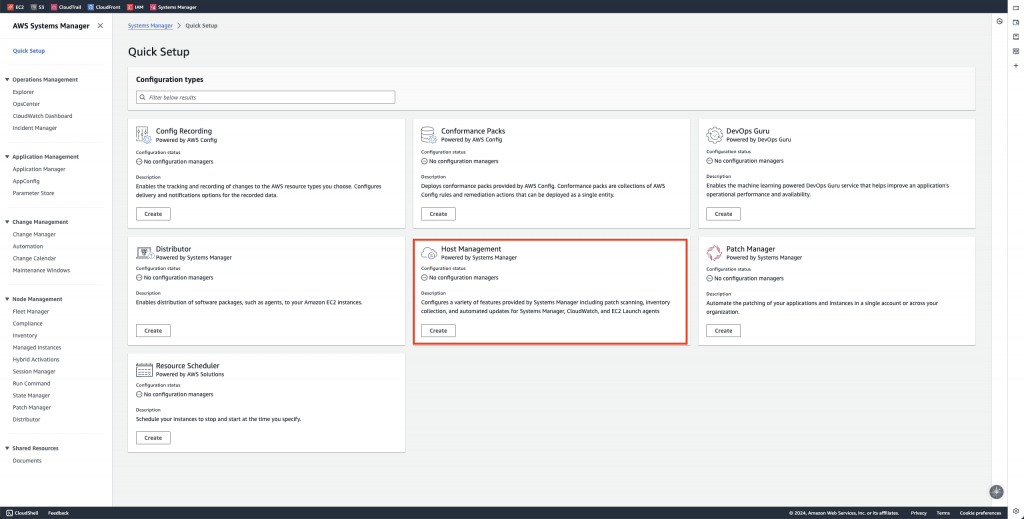Create a Resource Scheduler configuration
The width and height of the screenshot is (1024, 519).
tap(153, 438)
